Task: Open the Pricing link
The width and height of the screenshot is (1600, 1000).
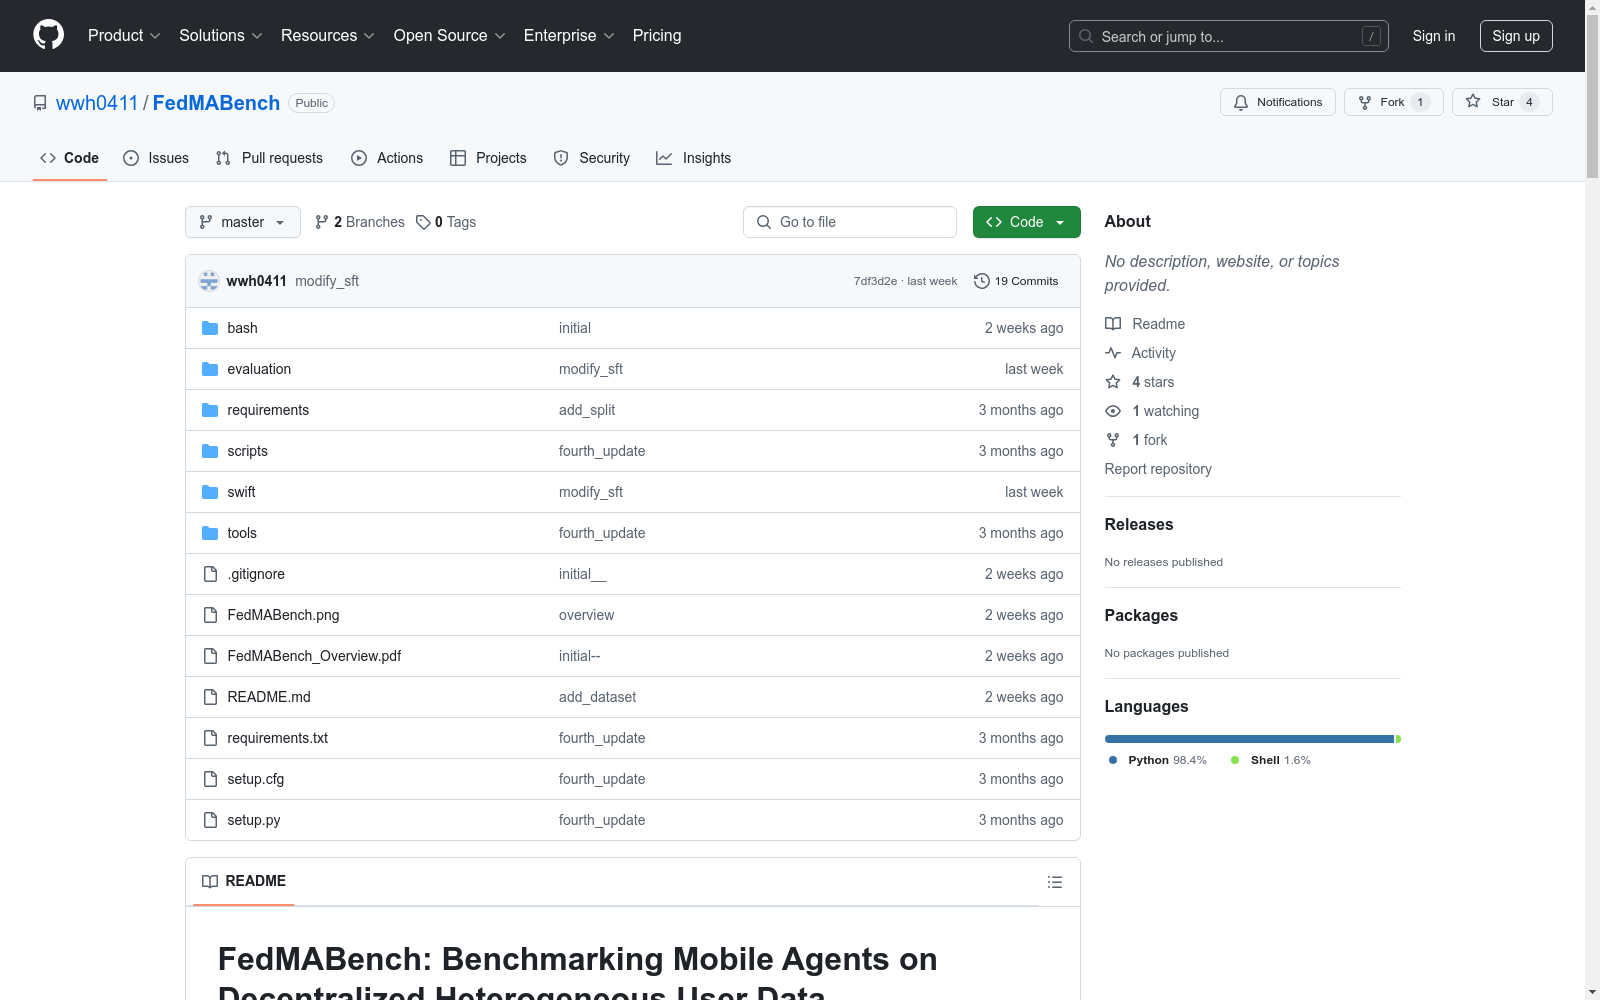Action: (x=657, y=36)
